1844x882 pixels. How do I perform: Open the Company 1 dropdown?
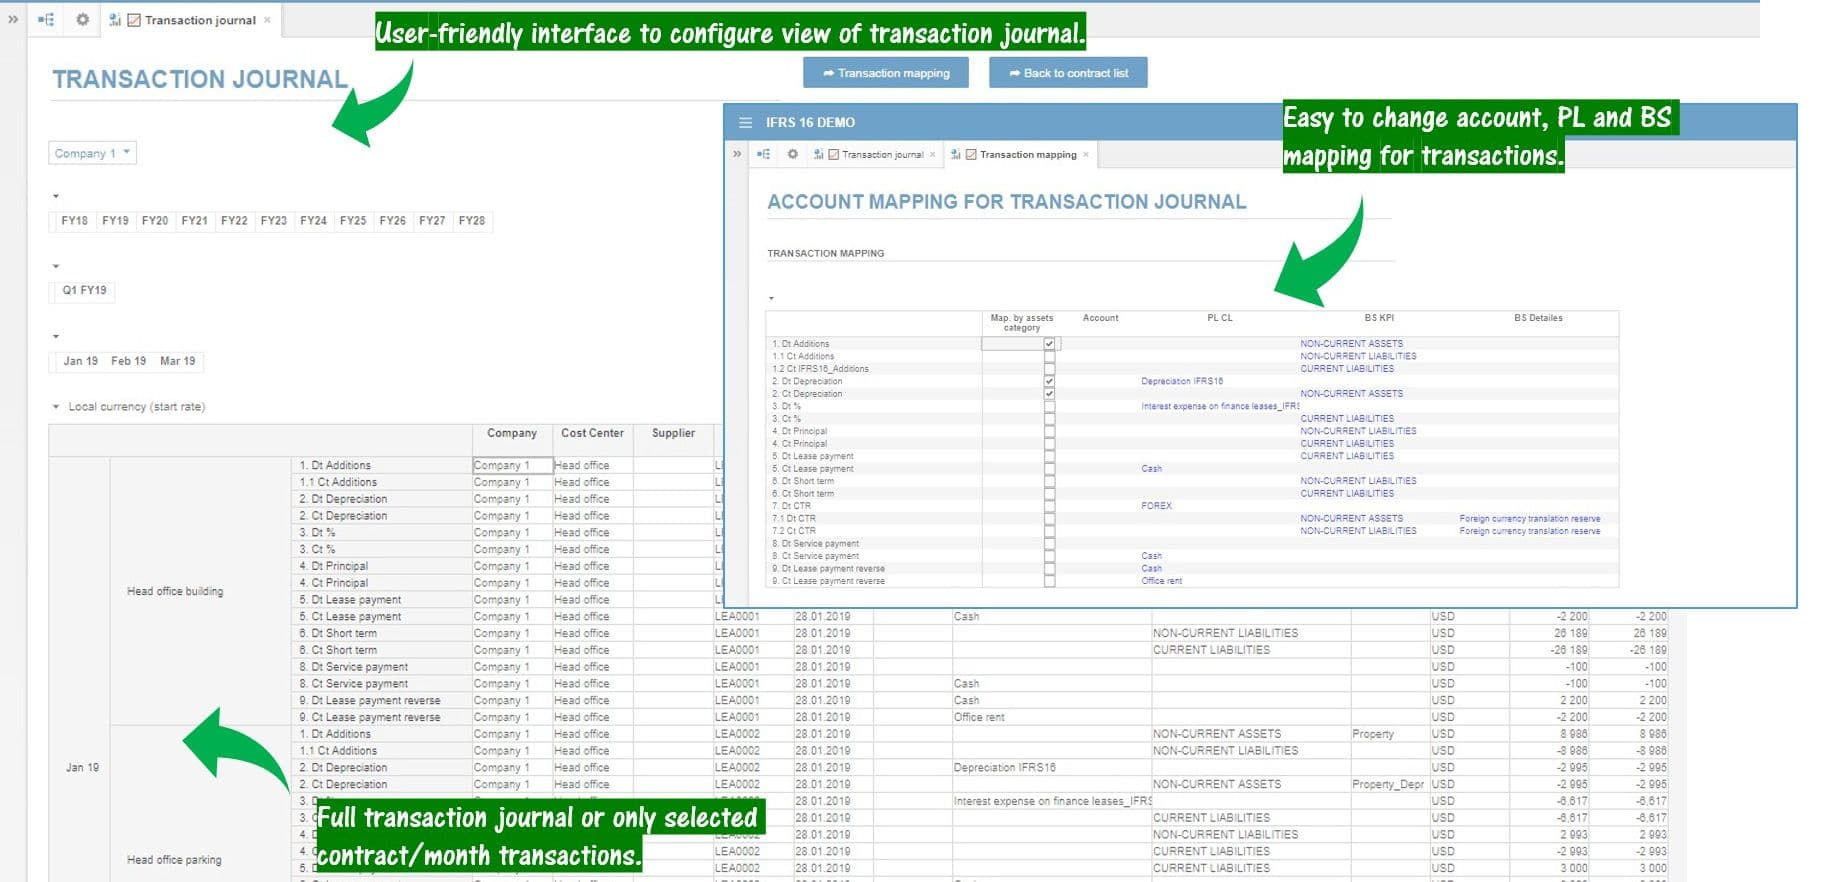[x=92, y=153]
